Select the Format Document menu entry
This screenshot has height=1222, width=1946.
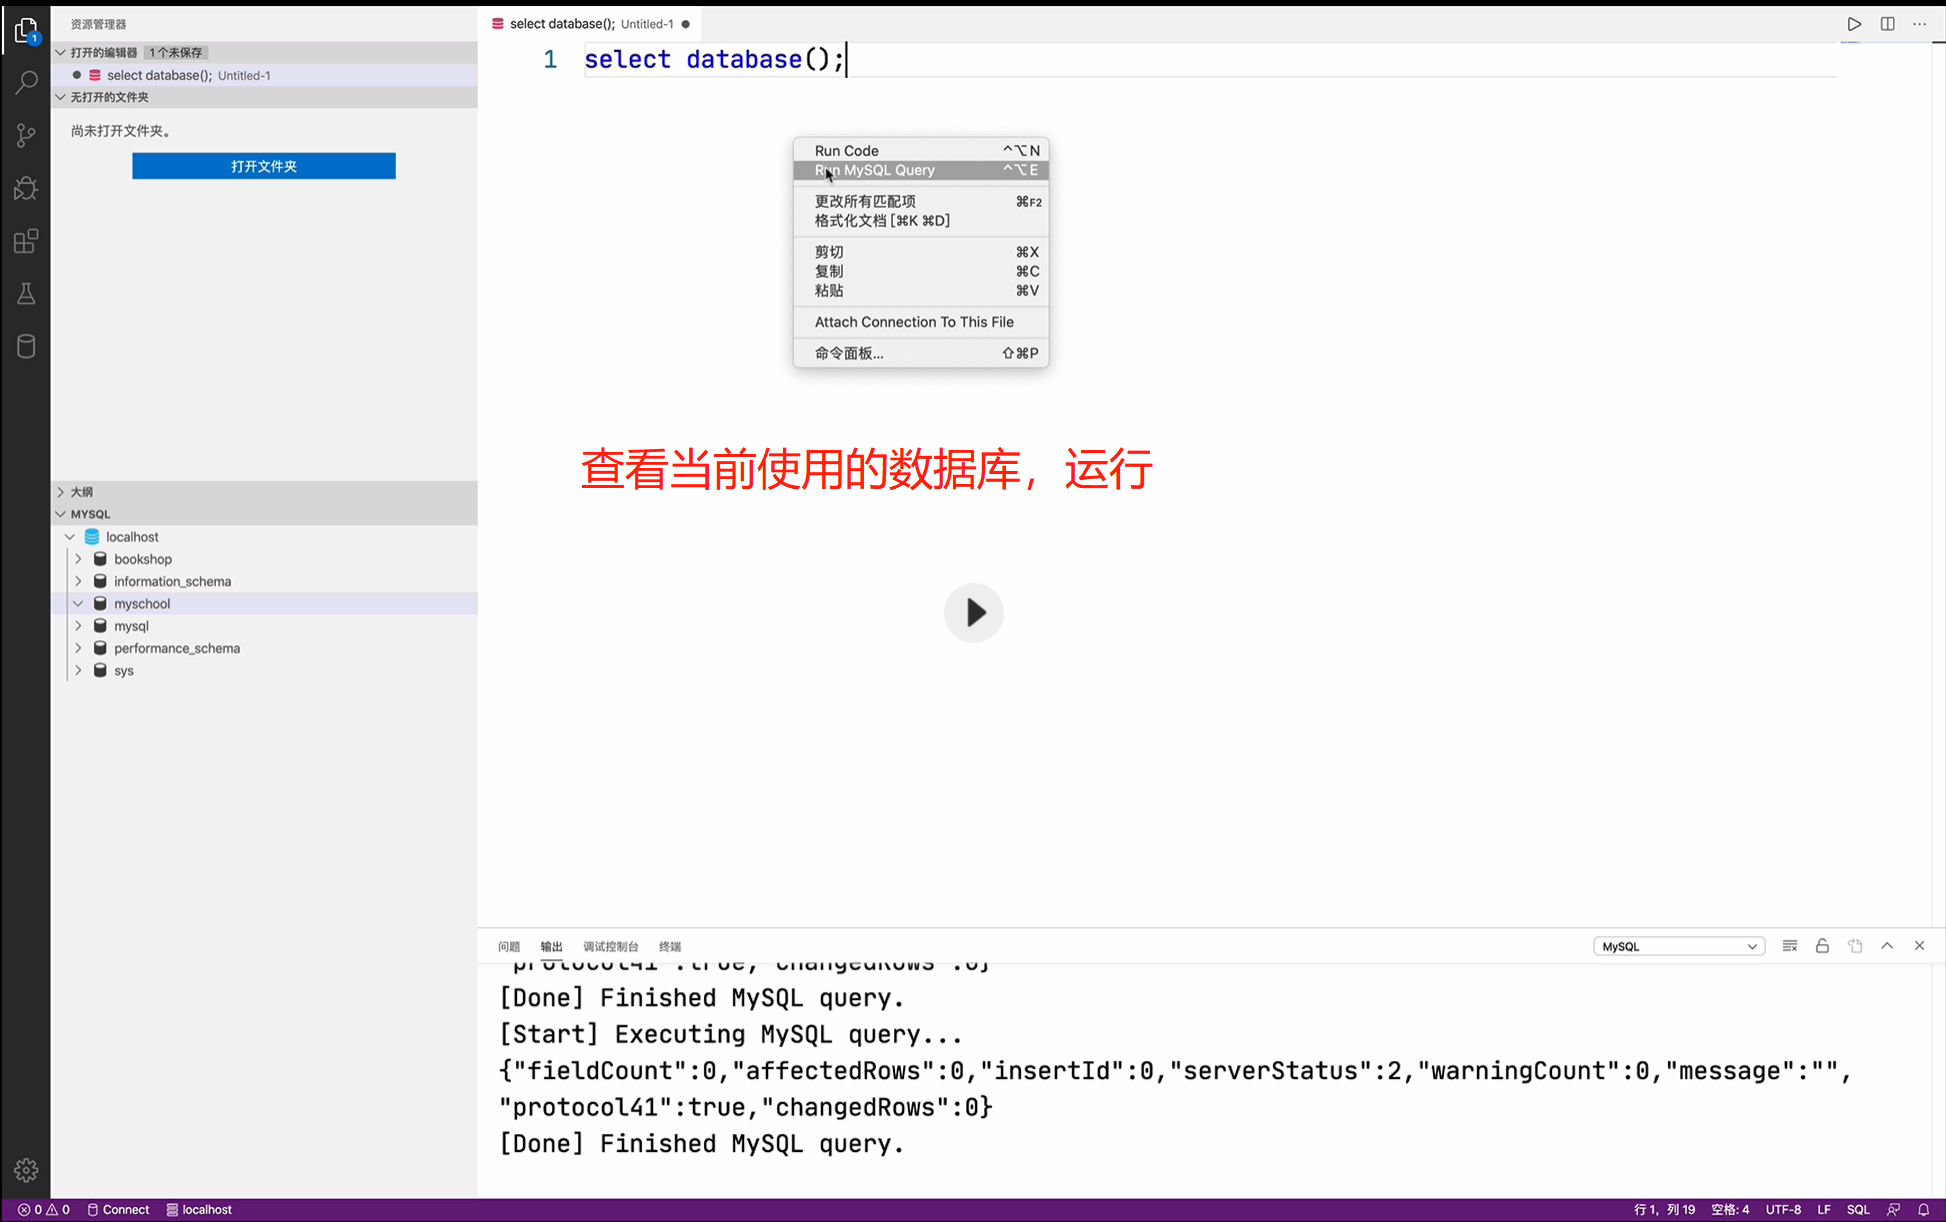click(921, 221)
